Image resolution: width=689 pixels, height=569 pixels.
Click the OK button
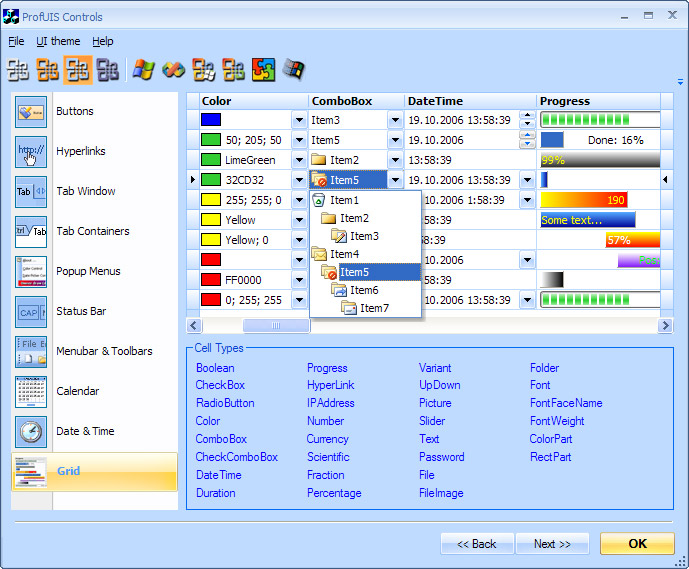click(x=637, y=544)
